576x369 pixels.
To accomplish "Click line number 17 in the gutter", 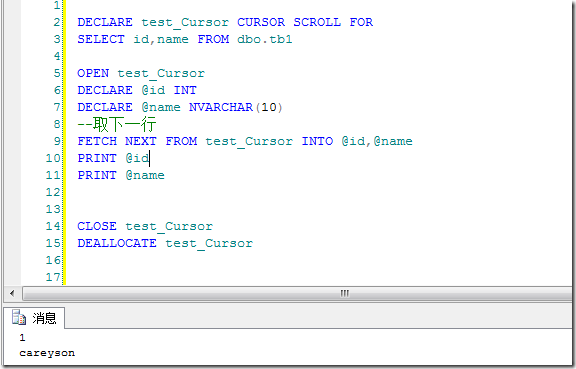I will tap(53, 277).
